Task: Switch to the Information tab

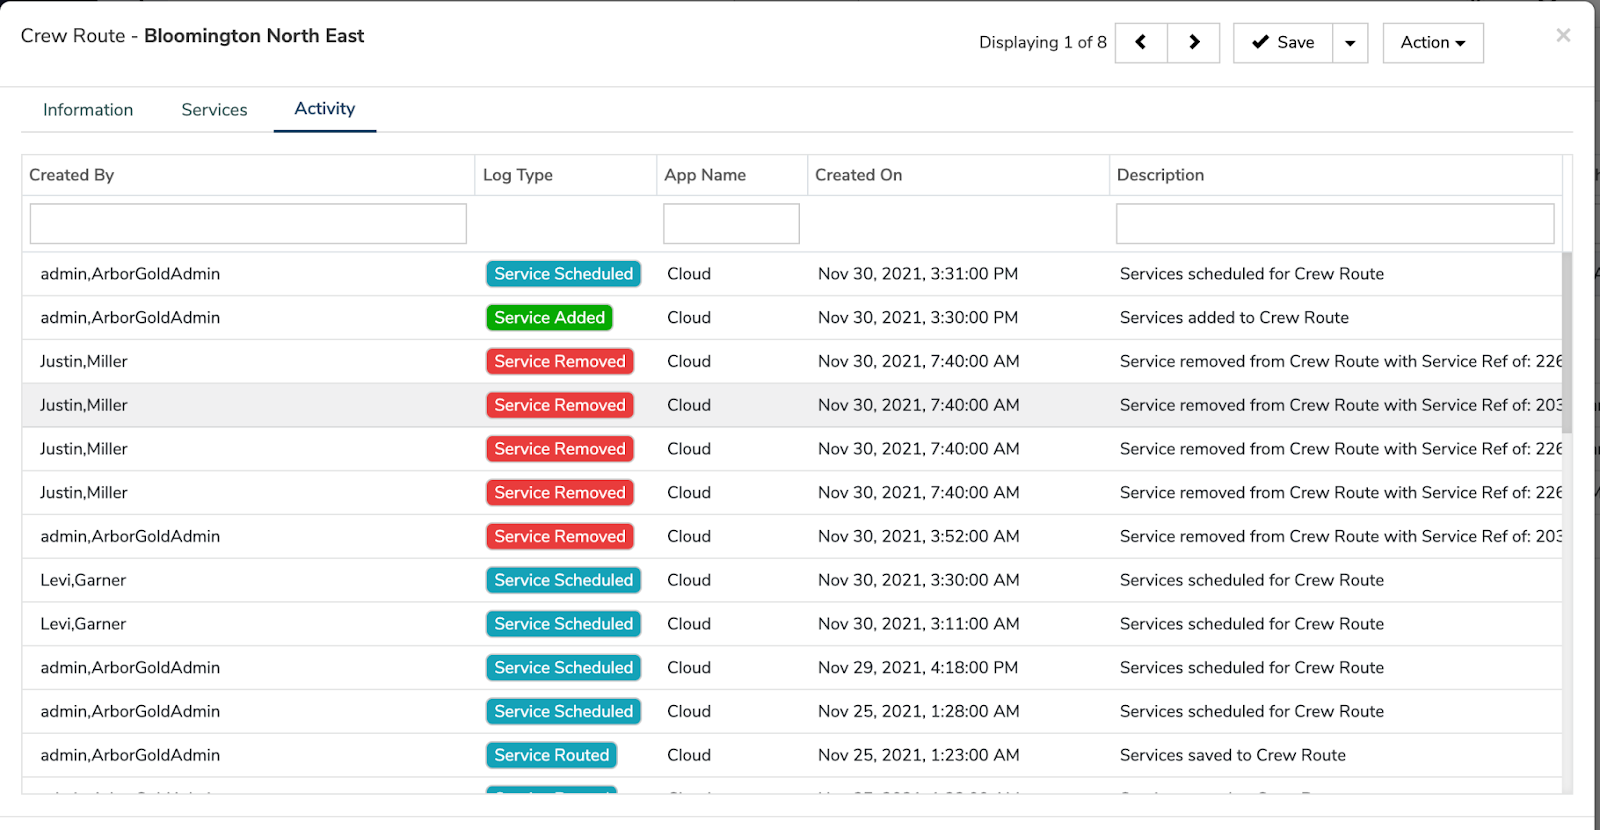Action: 88,110
